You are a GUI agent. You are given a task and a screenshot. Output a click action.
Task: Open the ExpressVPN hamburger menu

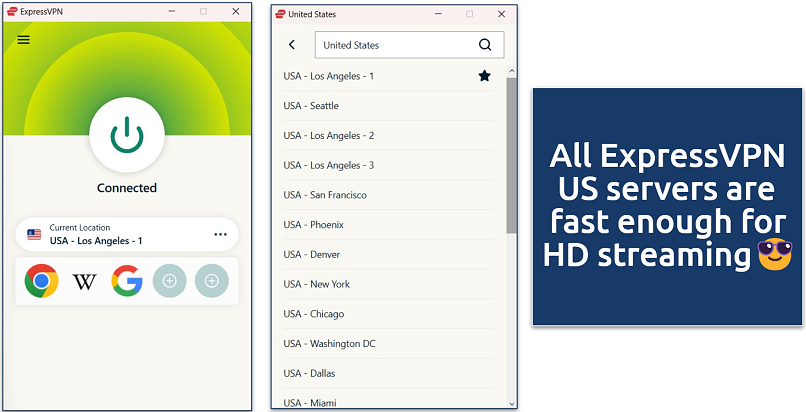click(24, 40)
